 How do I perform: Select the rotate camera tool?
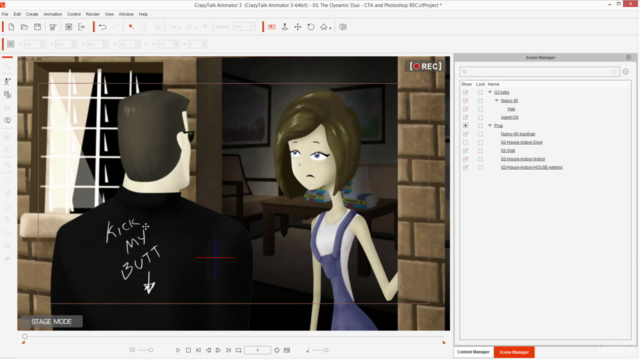pyautogui.click(x=311, y=27)
